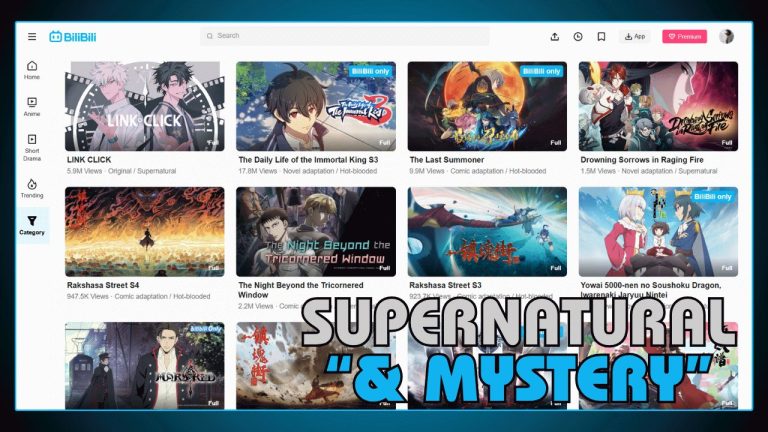This screenshot has height=432, width=768.
Task: Click the App download button
Action: coord(634,37)
